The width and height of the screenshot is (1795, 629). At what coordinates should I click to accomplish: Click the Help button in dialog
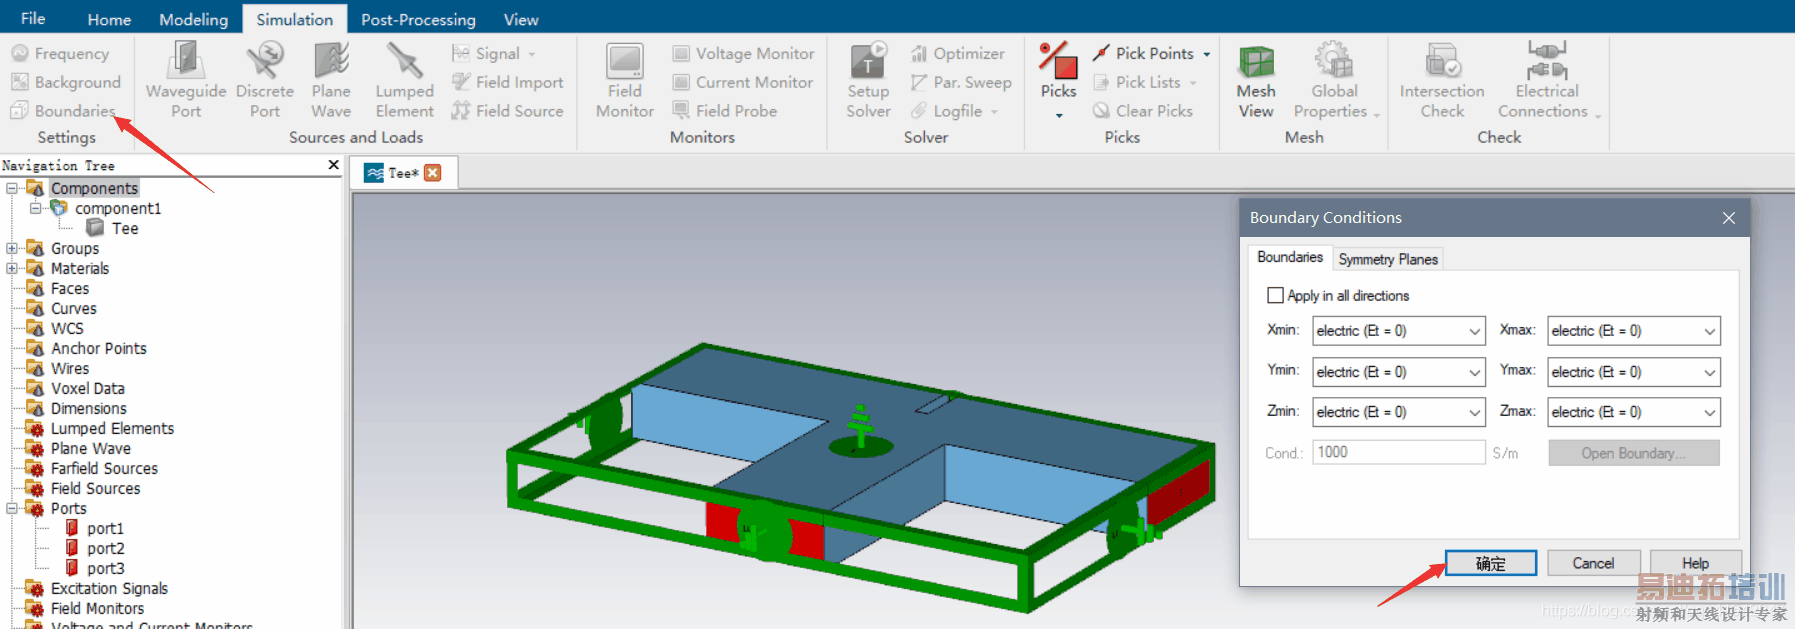pyautogui.click(x=1695, y=563)
